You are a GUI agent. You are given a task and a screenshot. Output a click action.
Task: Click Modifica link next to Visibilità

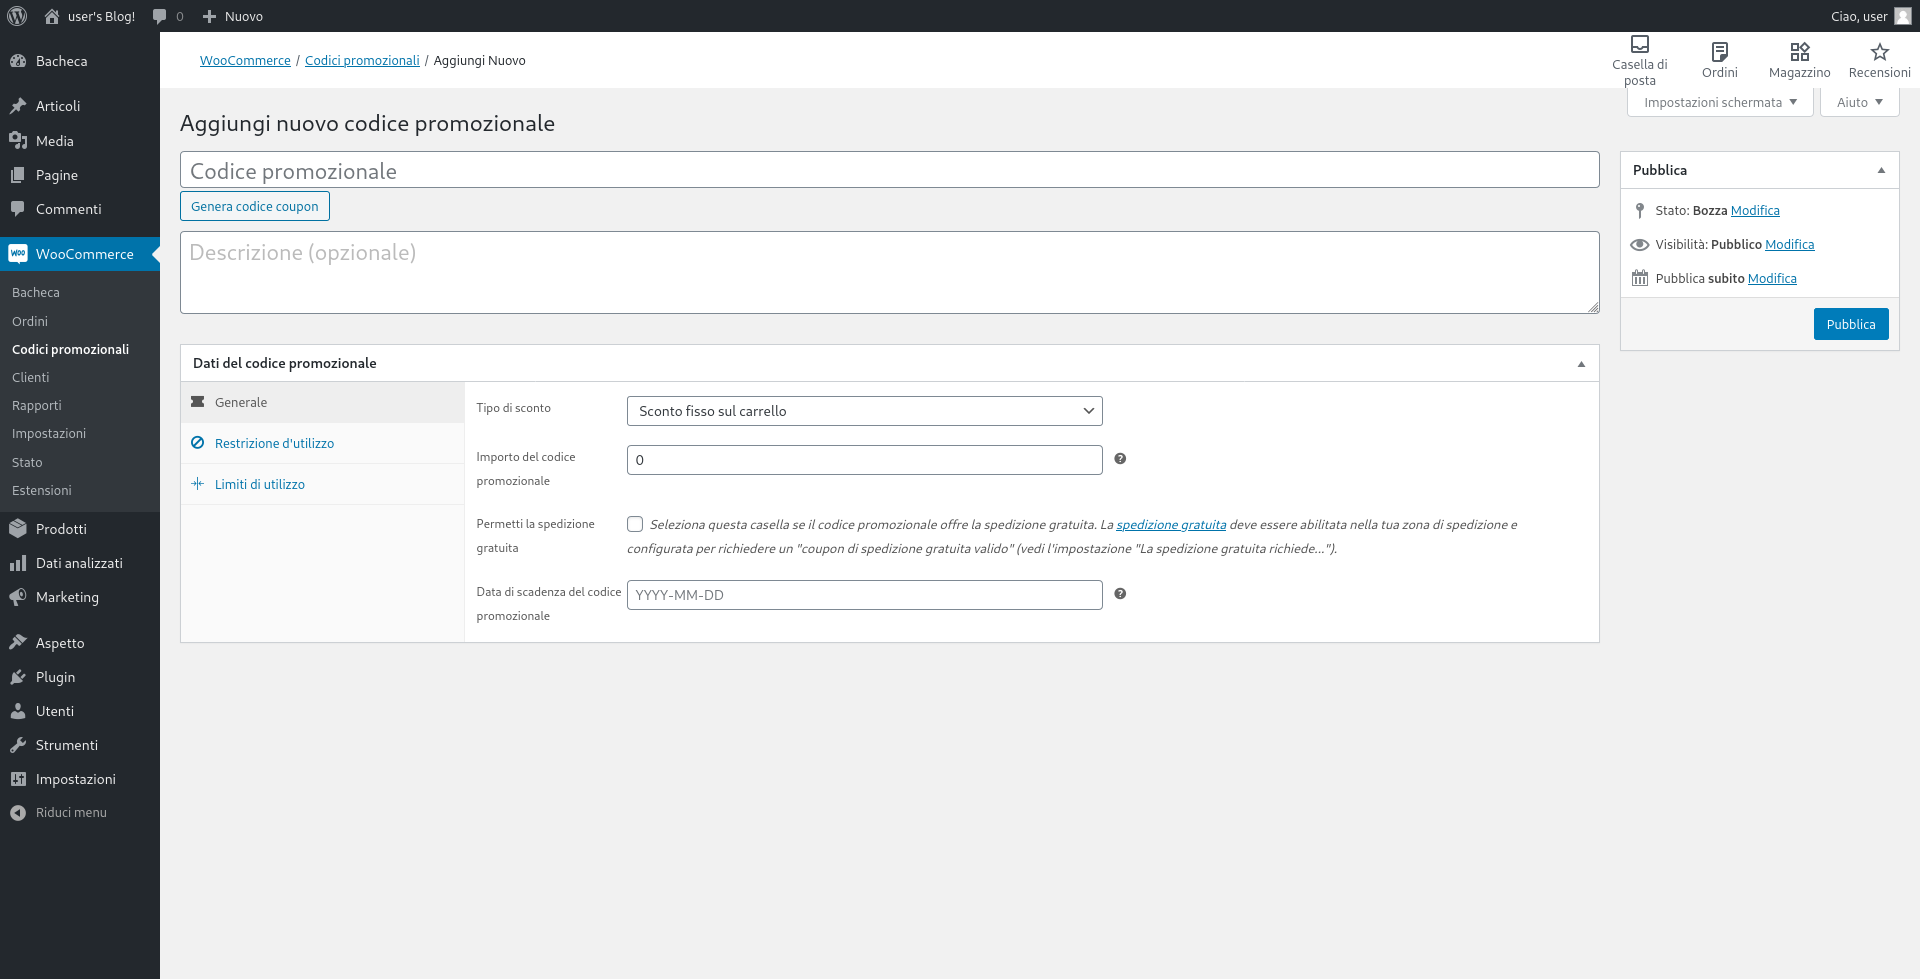click(x=1789, y=244)
